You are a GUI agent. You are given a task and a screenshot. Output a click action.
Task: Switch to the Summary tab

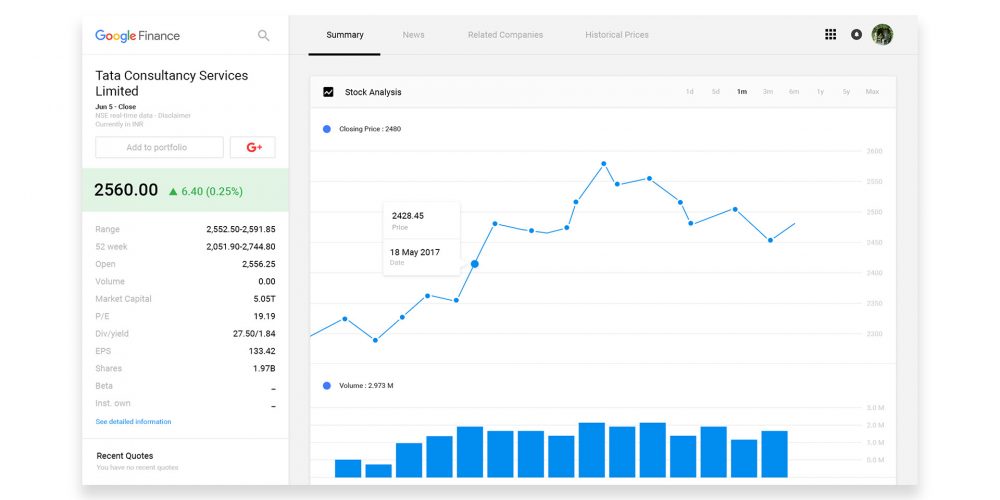point(344,35)
